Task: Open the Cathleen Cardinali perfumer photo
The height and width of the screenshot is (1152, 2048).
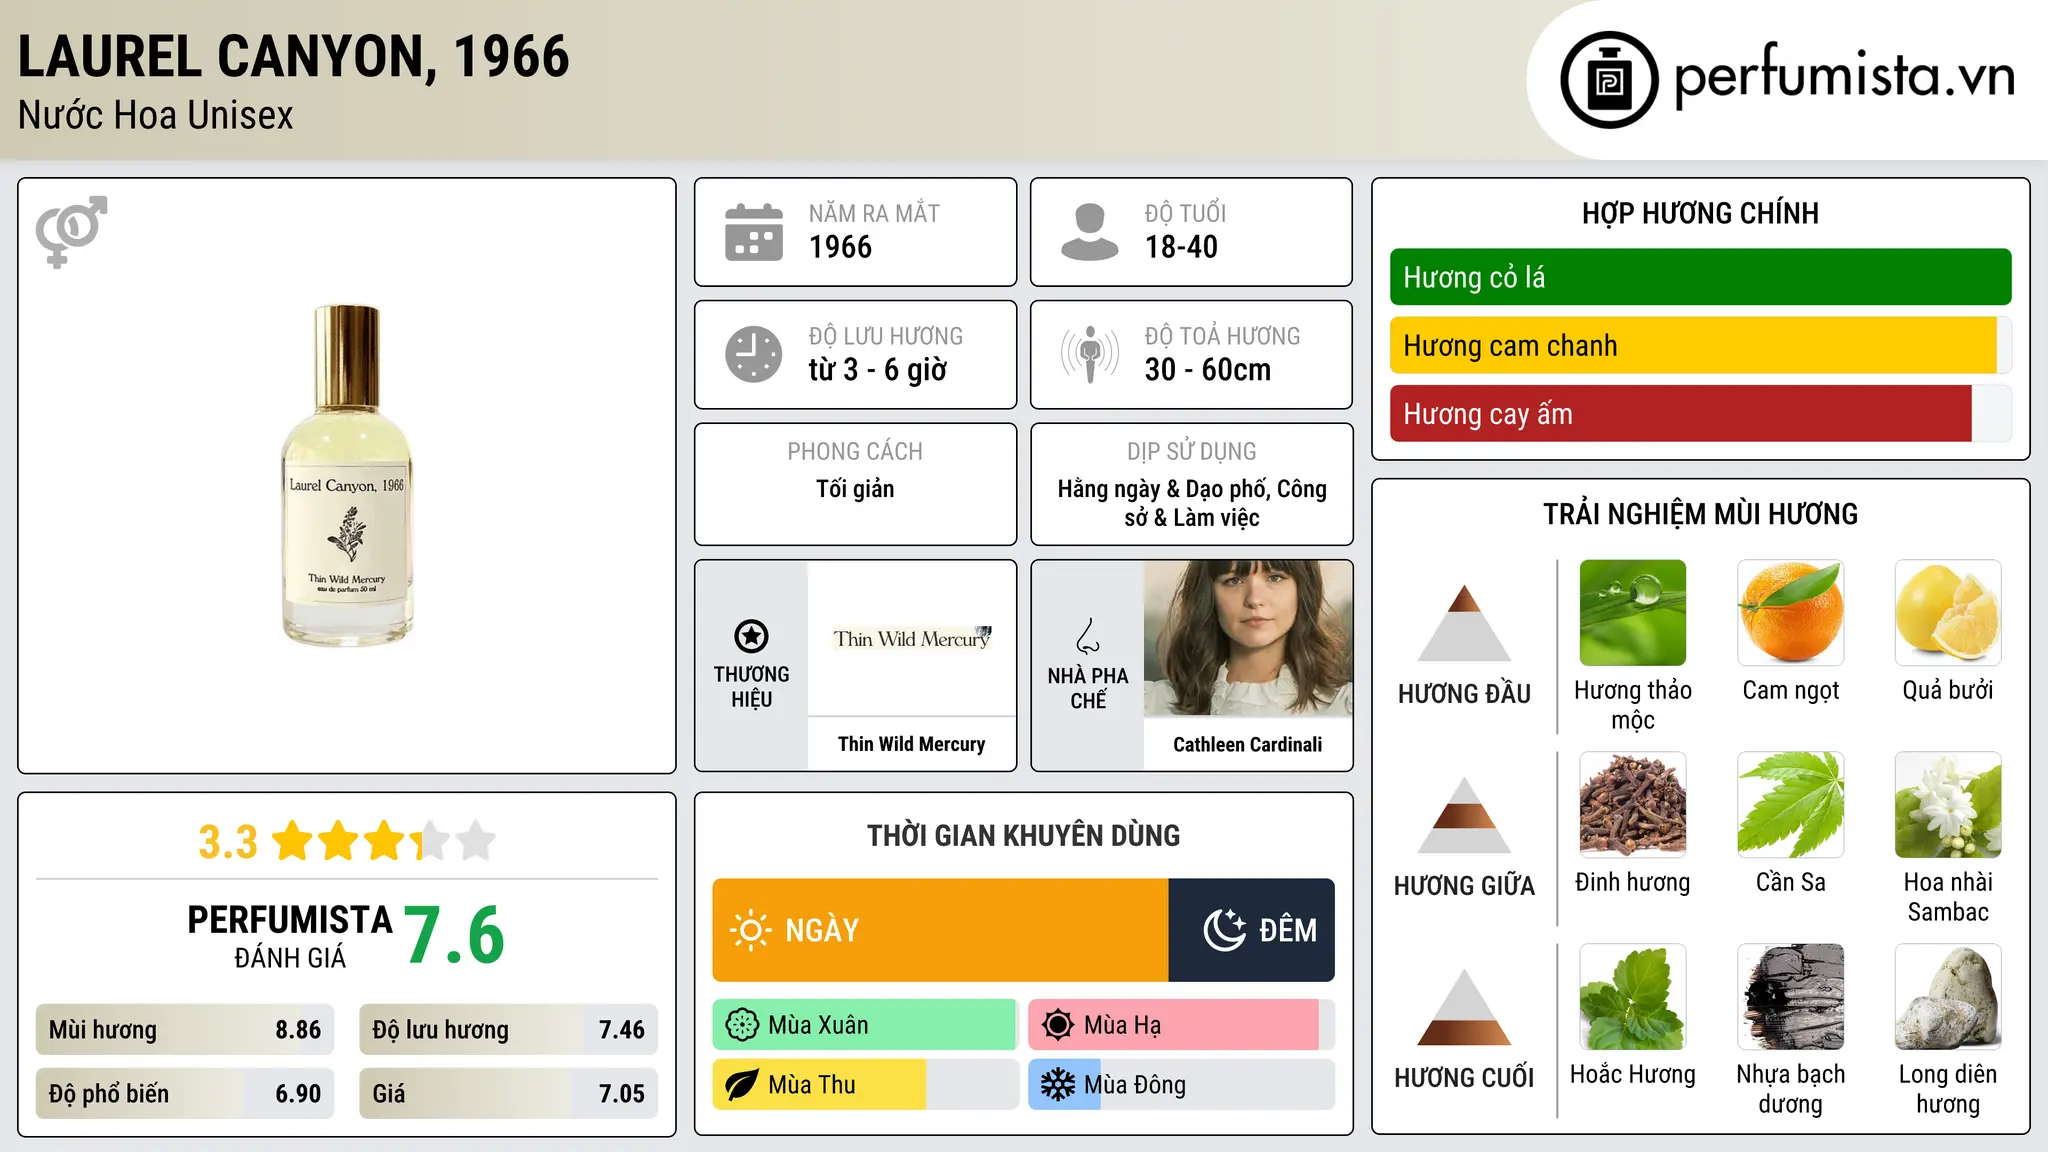Action: click(1248, 638)
